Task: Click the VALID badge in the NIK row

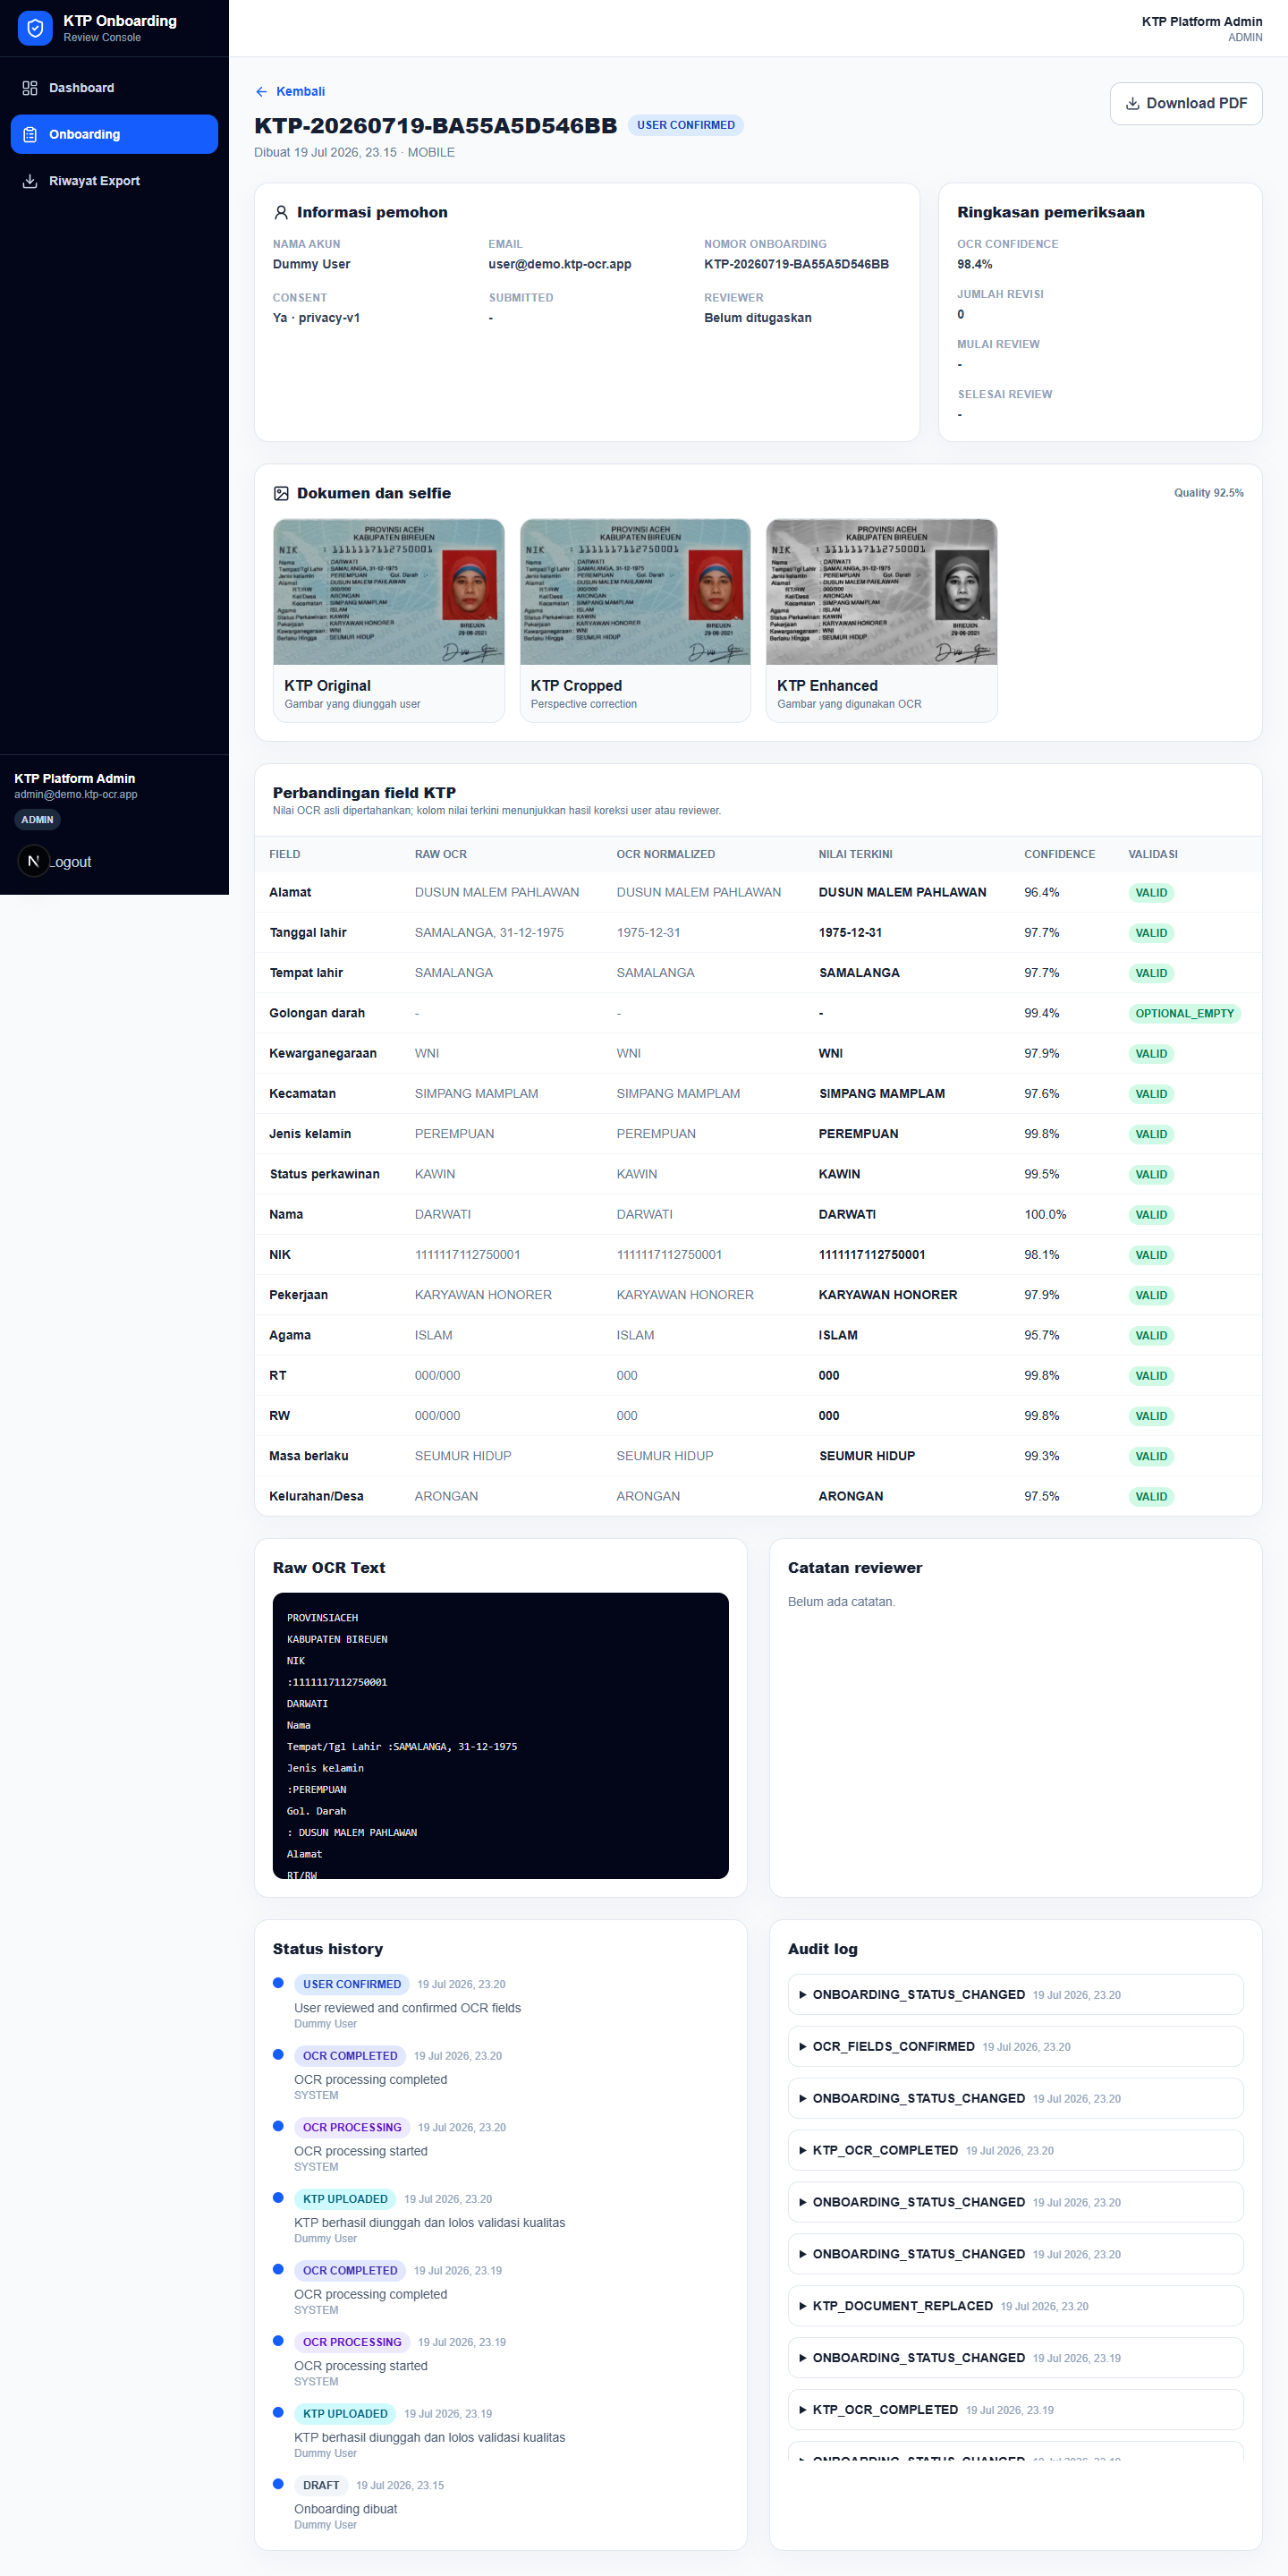Action: (1151, 1255)
